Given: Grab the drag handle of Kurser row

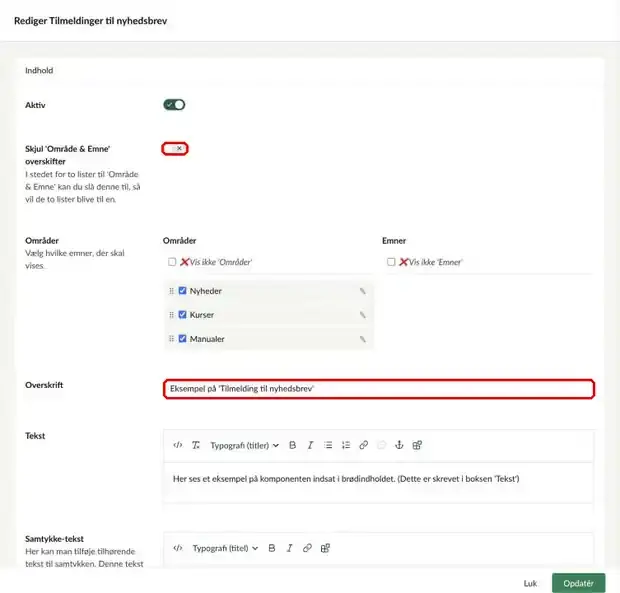Looking at the screenshot, I should pyautogui.click(x=171, y=315).
